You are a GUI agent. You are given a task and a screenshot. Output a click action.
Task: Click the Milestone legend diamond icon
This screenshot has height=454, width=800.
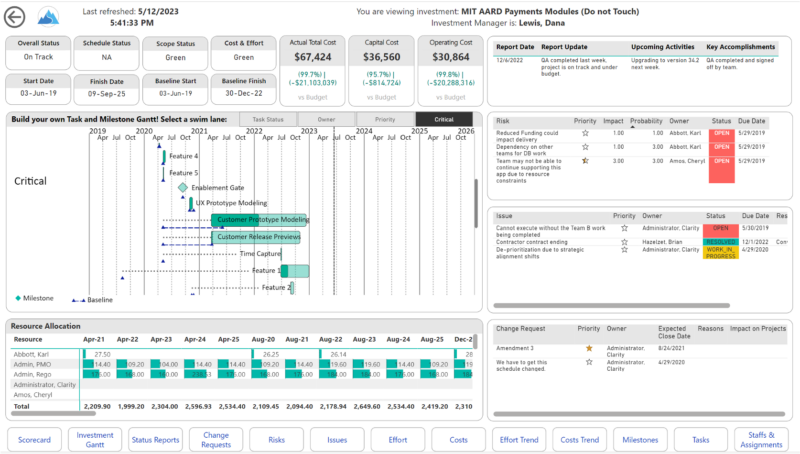point(18,298)
